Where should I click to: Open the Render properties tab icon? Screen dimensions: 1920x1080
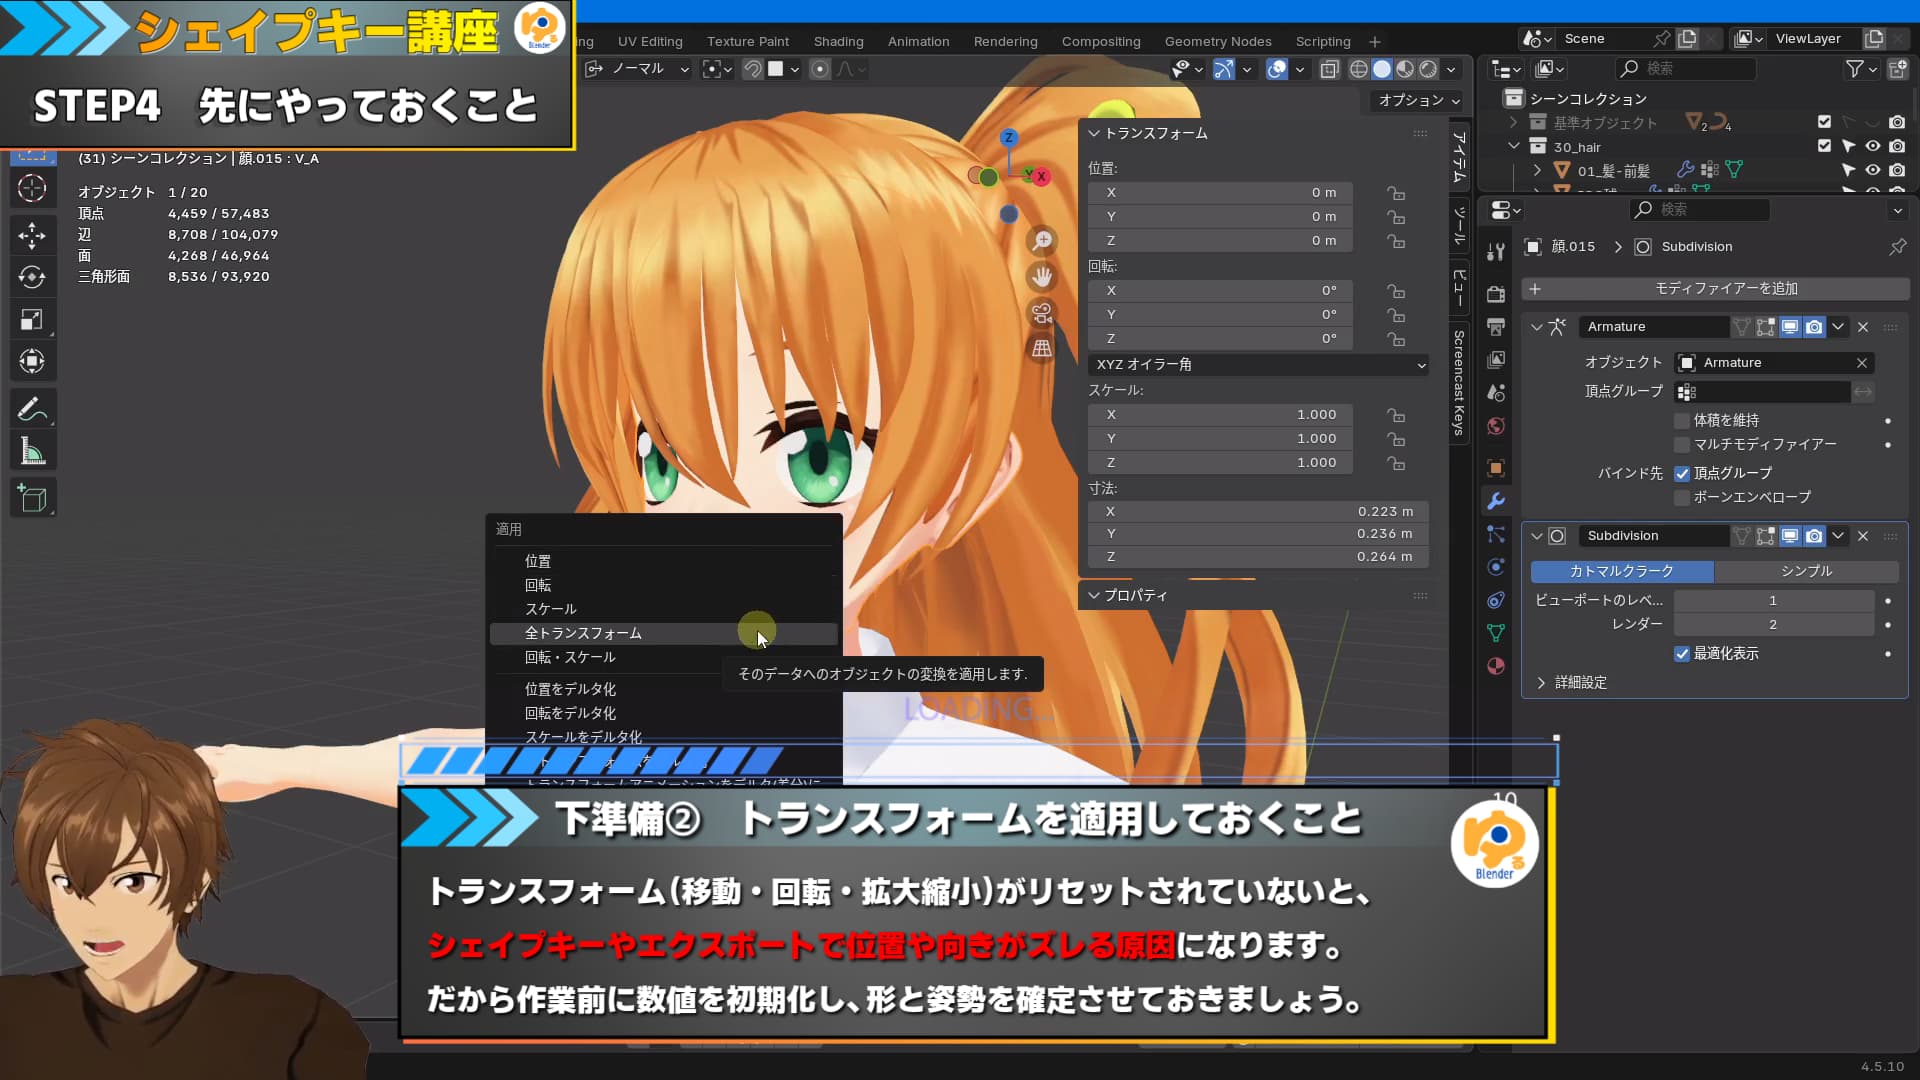coord(1496,294)
